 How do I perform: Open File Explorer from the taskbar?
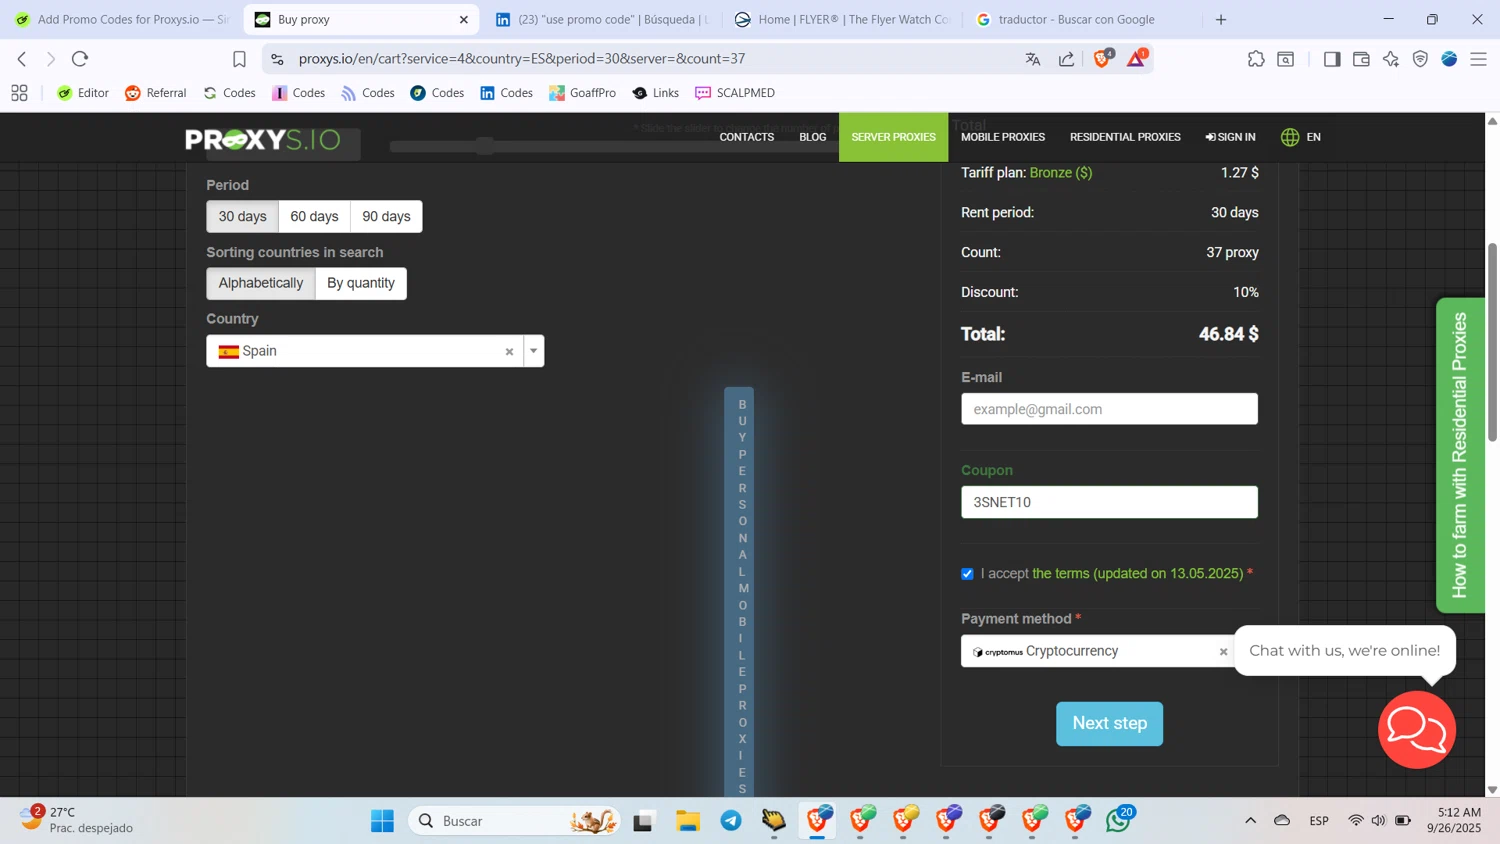pos(688,821)
